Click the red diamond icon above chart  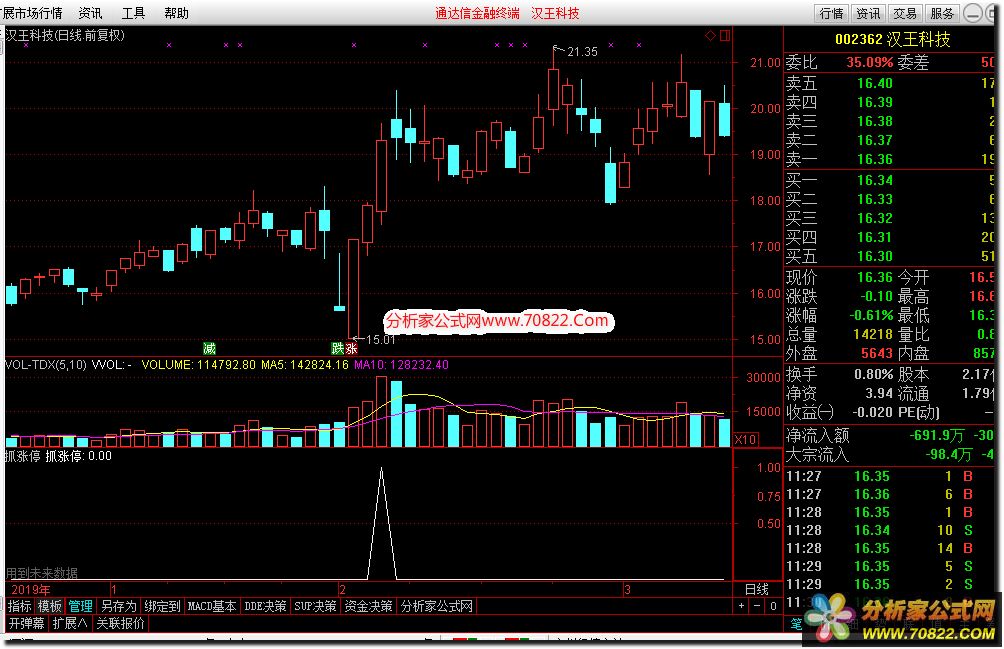(710, 36)
